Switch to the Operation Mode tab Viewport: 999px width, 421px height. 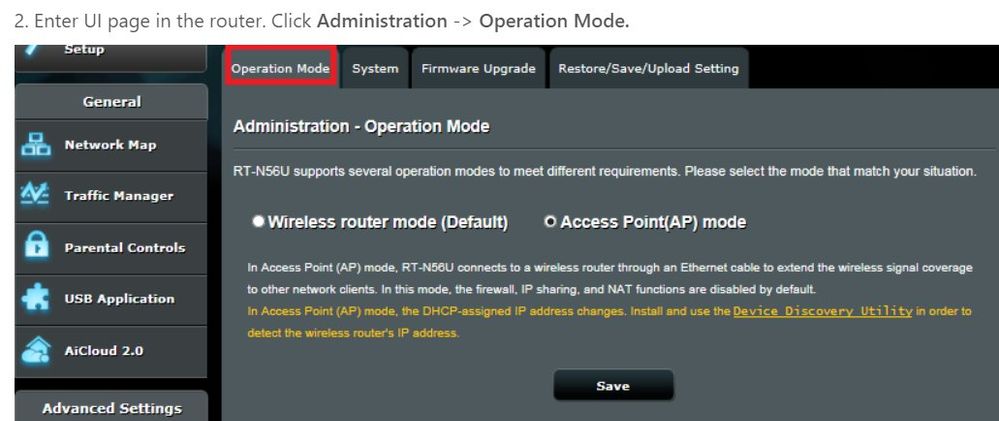(280, 68)
